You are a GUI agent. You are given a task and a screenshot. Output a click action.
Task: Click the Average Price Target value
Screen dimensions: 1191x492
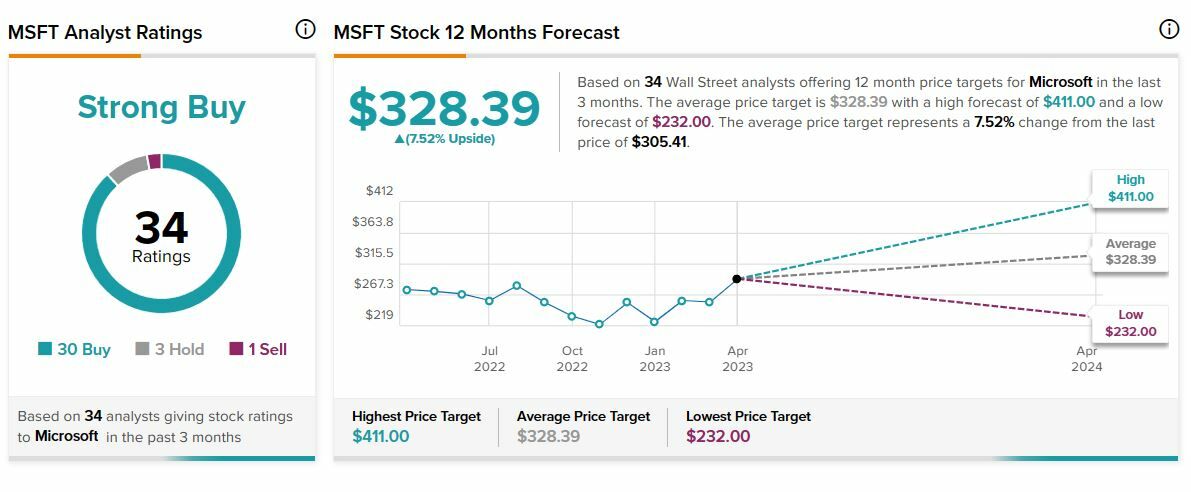click(x=548, y=436)
